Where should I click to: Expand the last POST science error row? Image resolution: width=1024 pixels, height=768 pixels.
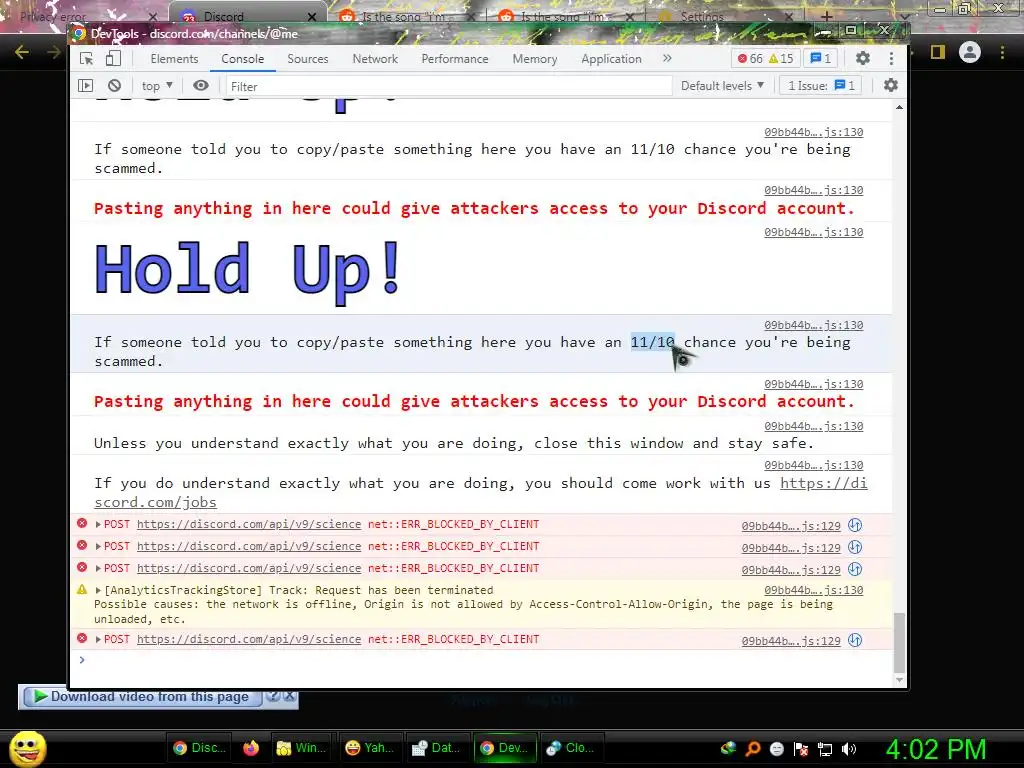tap(98, 639)
